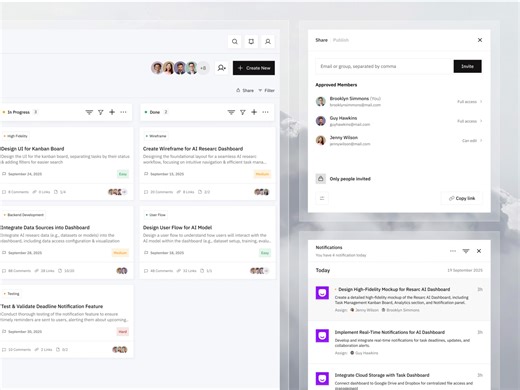
Task: Click the Easy badge on Design UI card
Action: (x=123, y=174)
